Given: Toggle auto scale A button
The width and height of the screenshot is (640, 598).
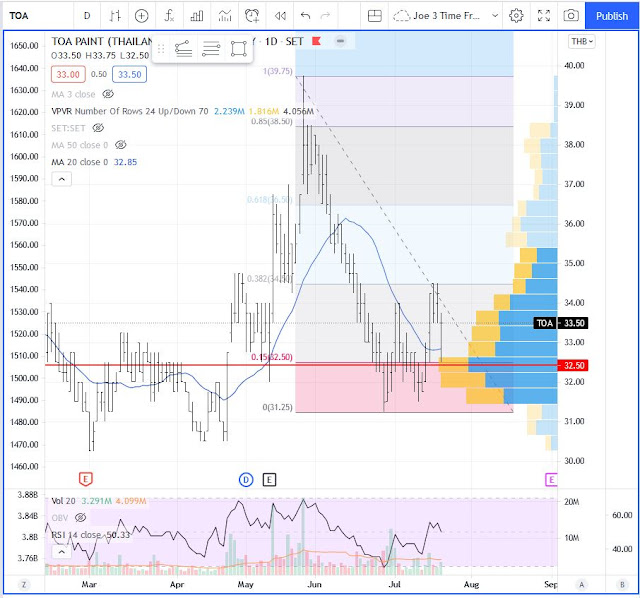Looking at the screenshot, I should 581,585.
